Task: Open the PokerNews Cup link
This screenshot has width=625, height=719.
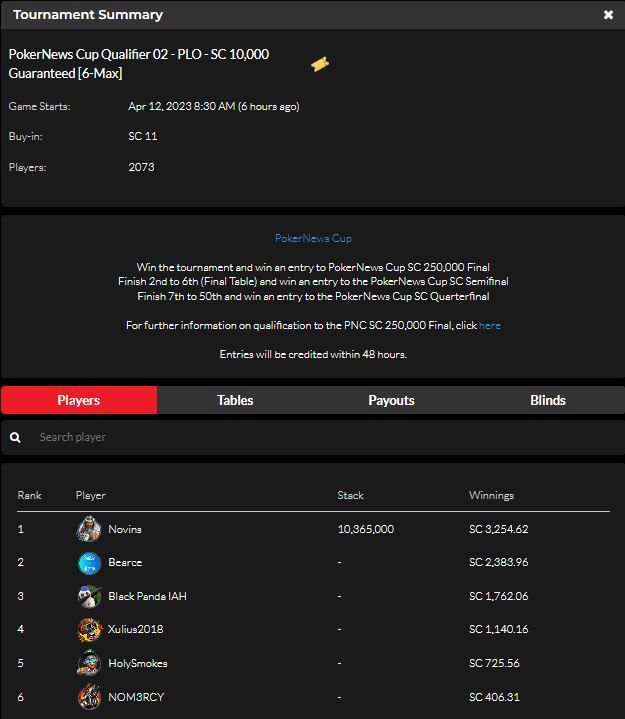Action: point(313,238)
